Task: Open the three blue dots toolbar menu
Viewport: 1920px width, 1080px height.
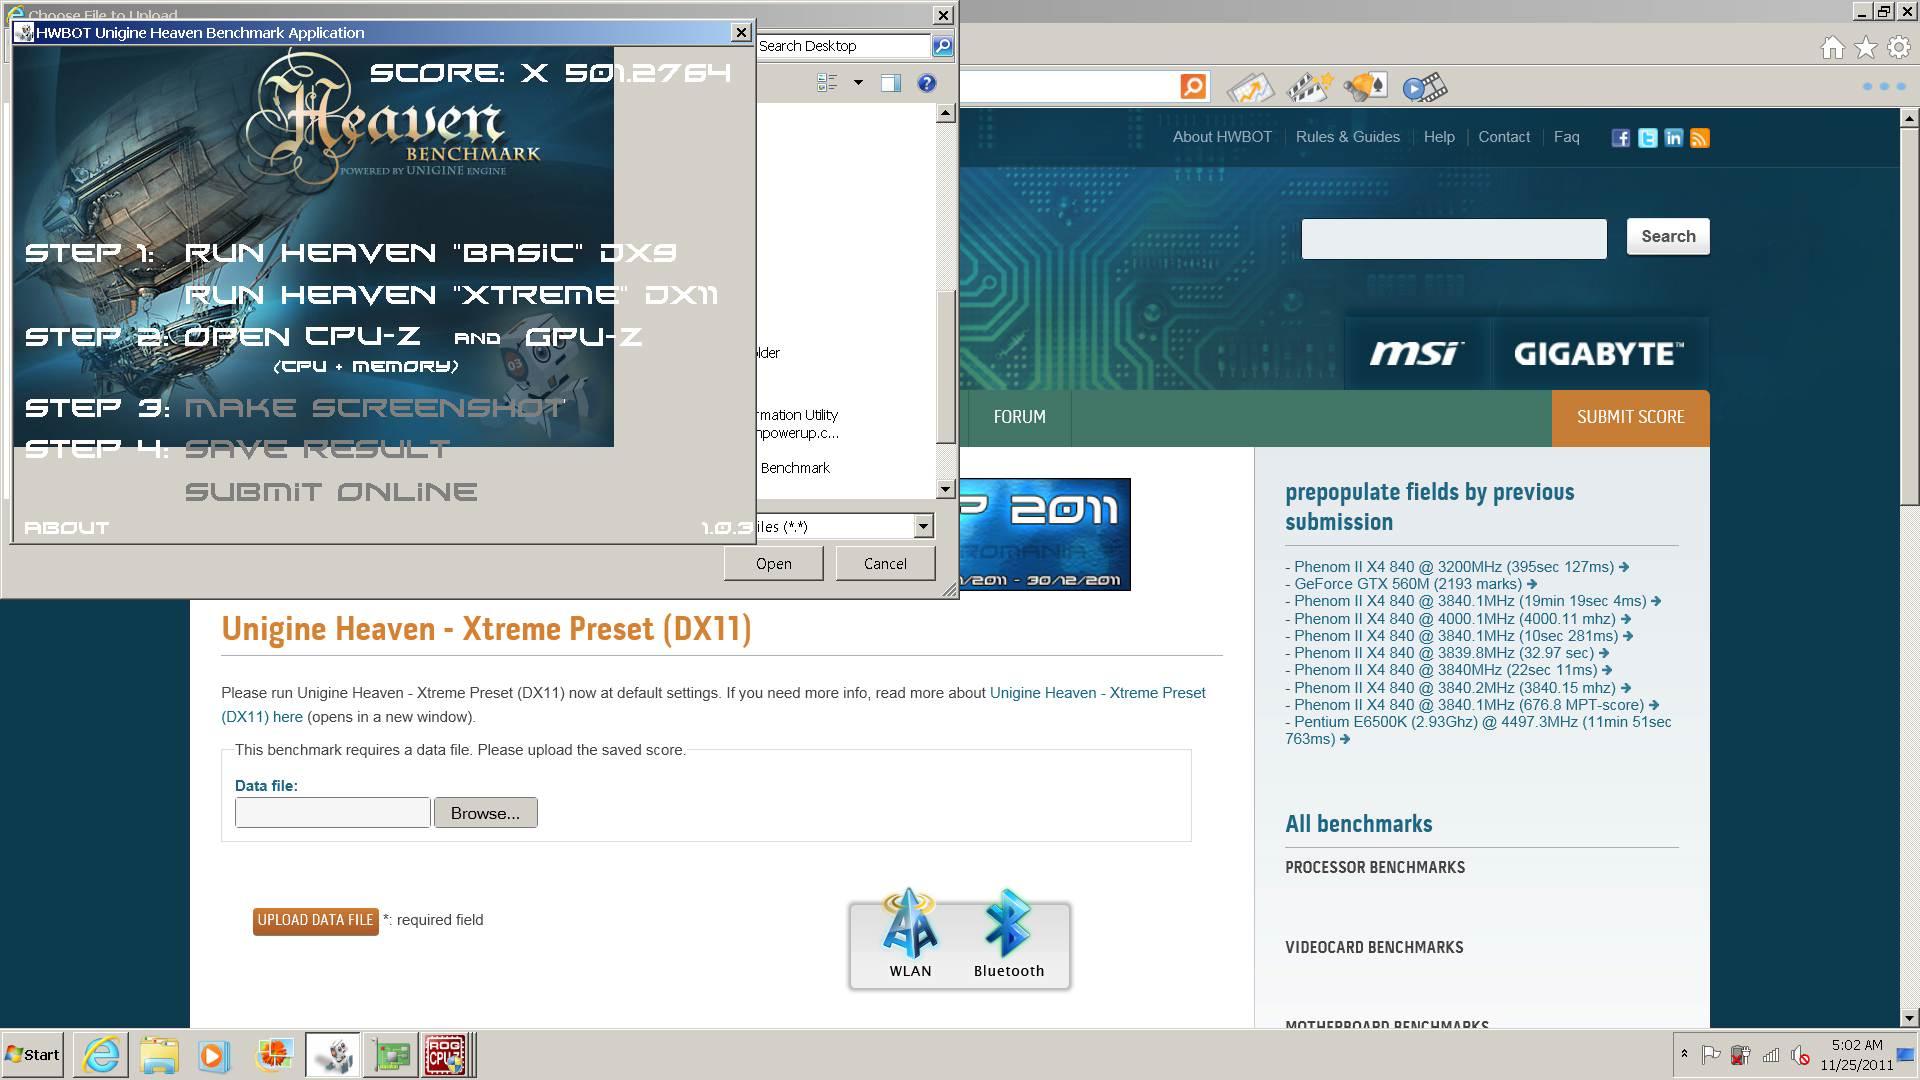Action: pyautogui.click(x=1885, y=87)
